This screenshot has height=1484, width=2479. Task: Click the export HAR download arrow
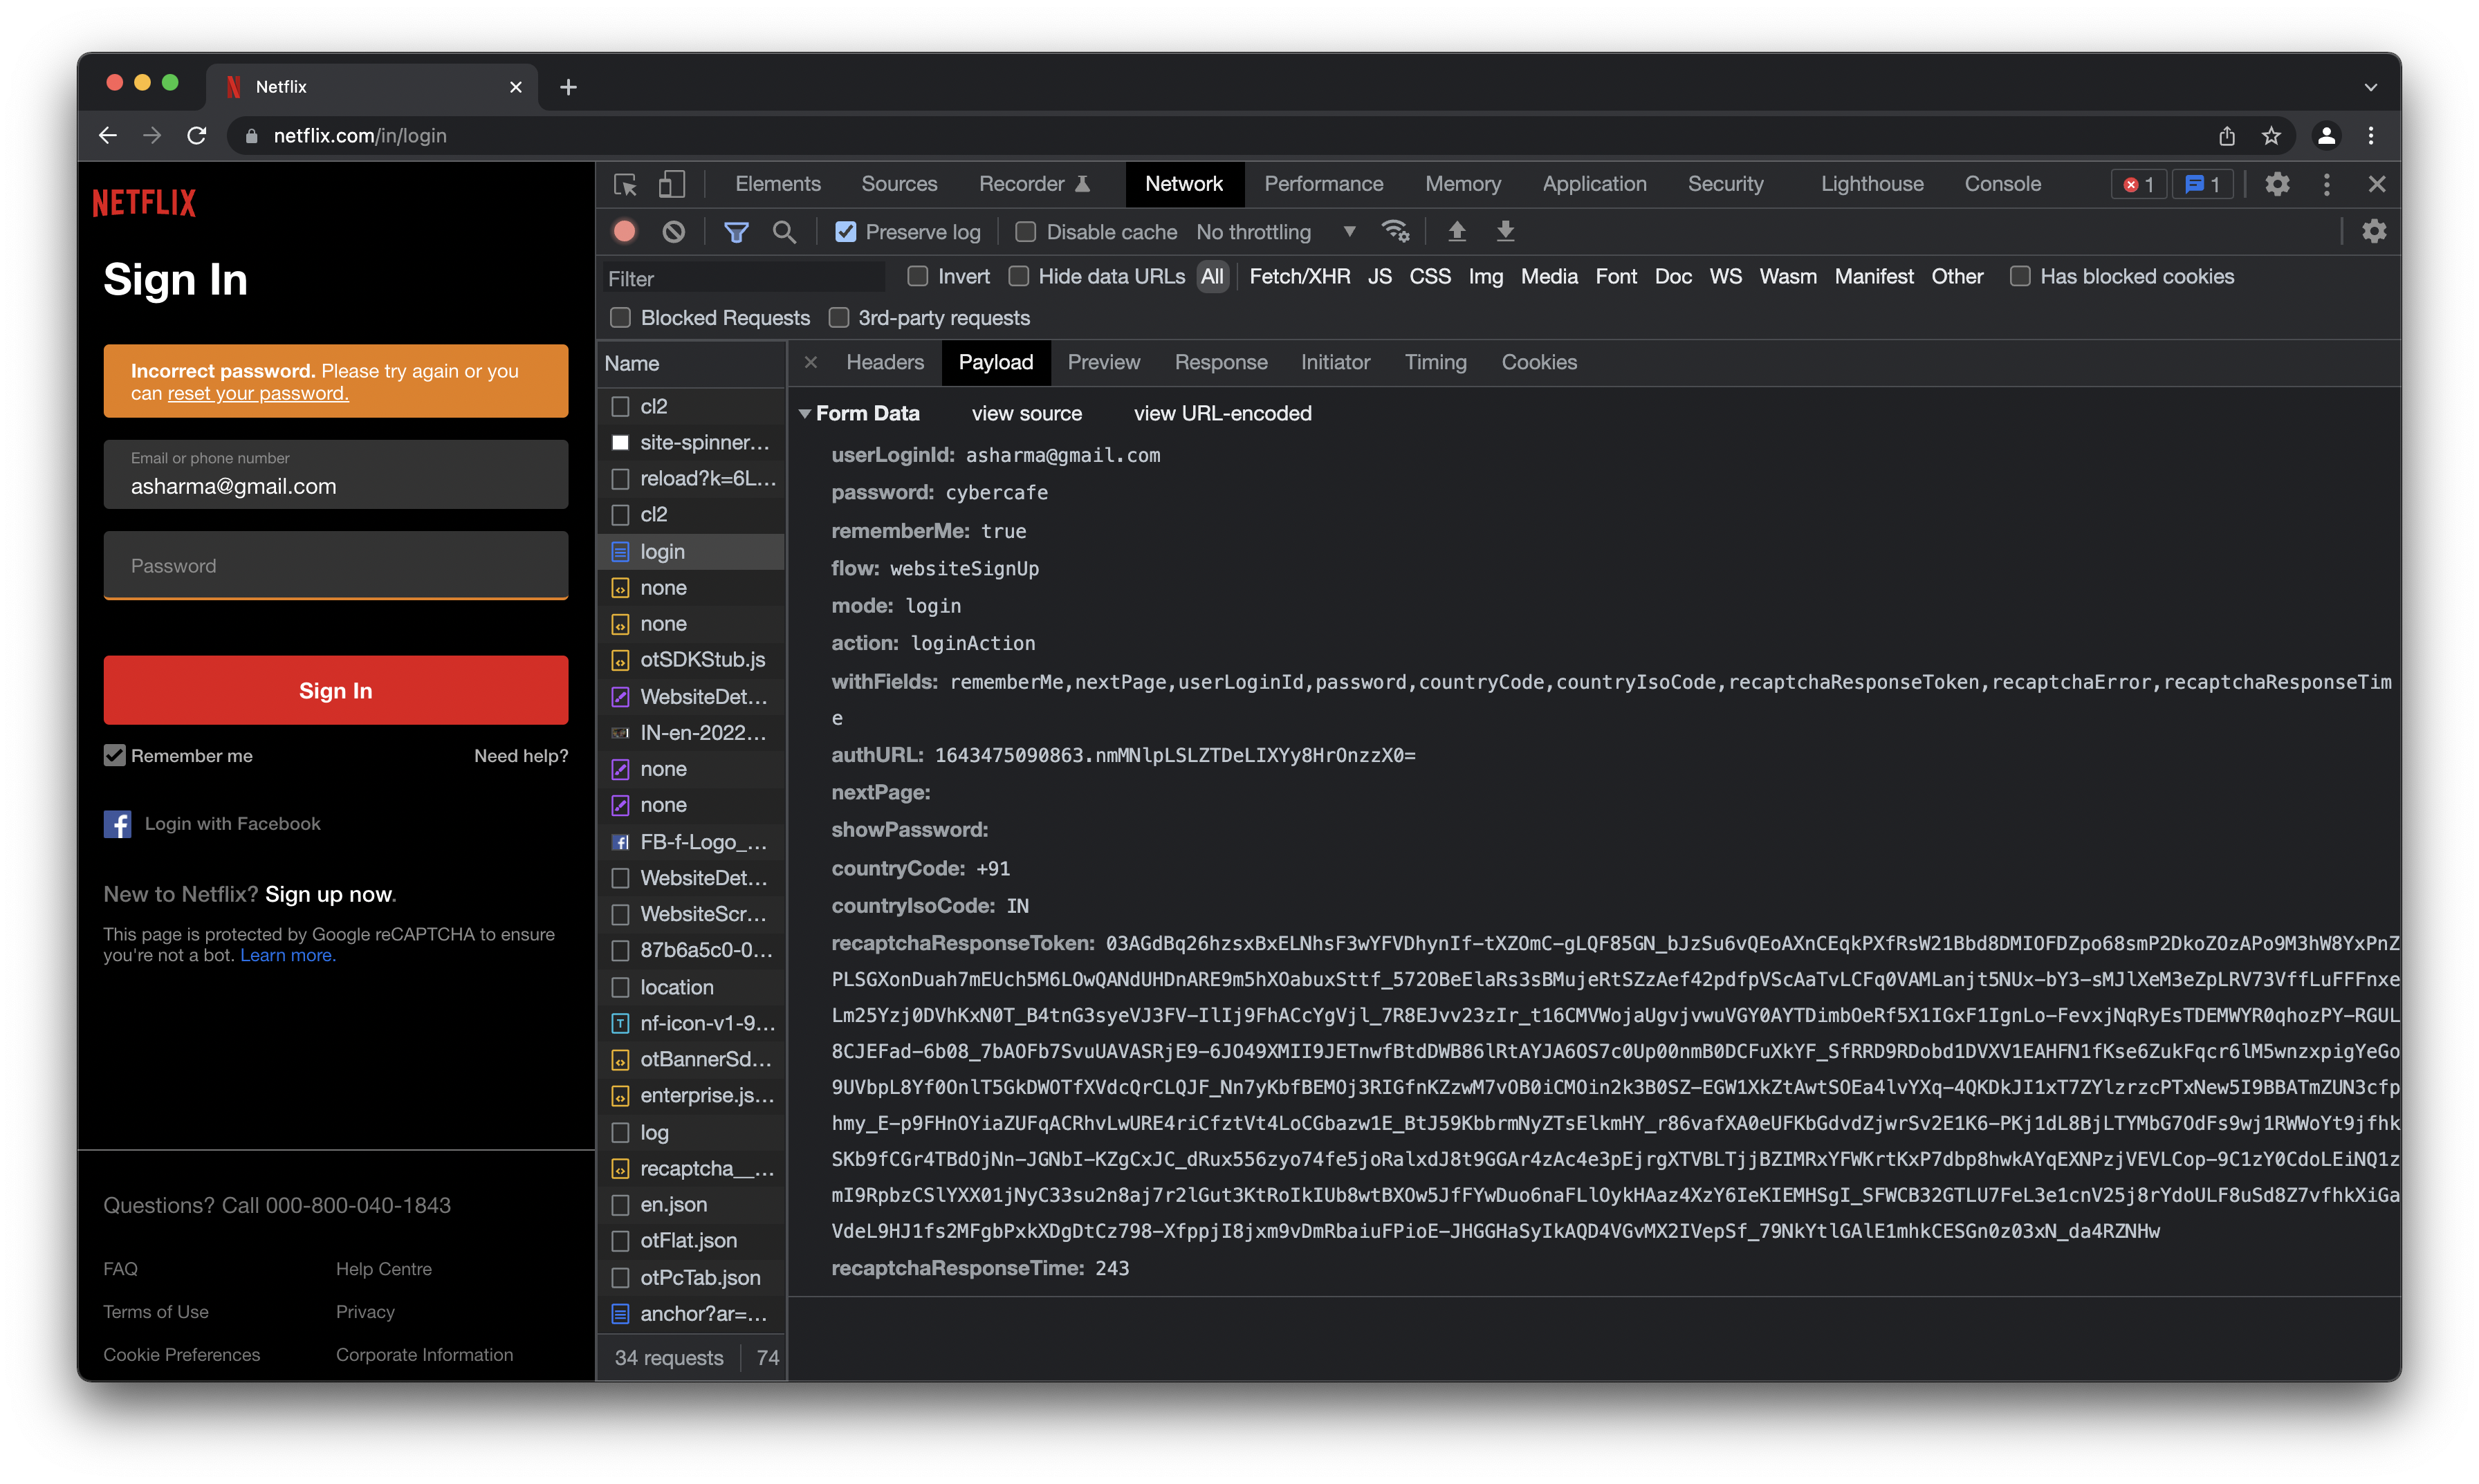[x=1505, y=232]
